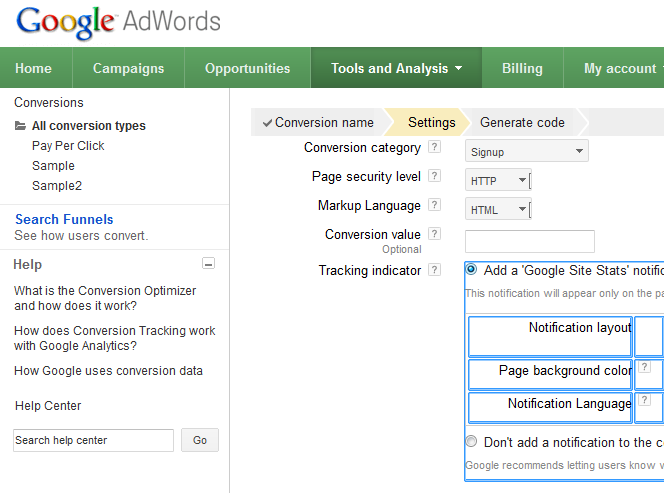Open the Conversion category Signup dropdown
This screenshot has width=664, height=493.
(527, 151)
